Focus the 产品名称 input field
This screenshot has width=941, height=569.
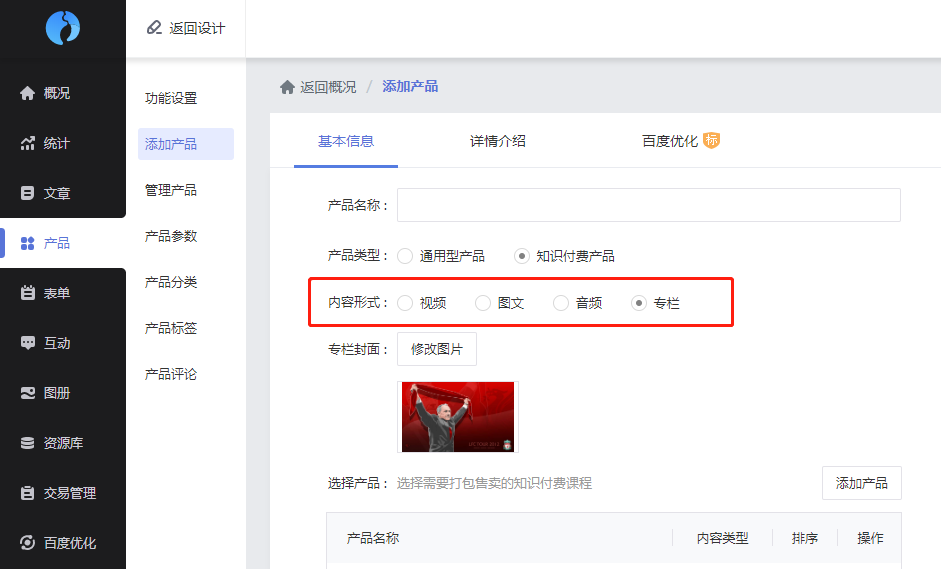[648, 205]
